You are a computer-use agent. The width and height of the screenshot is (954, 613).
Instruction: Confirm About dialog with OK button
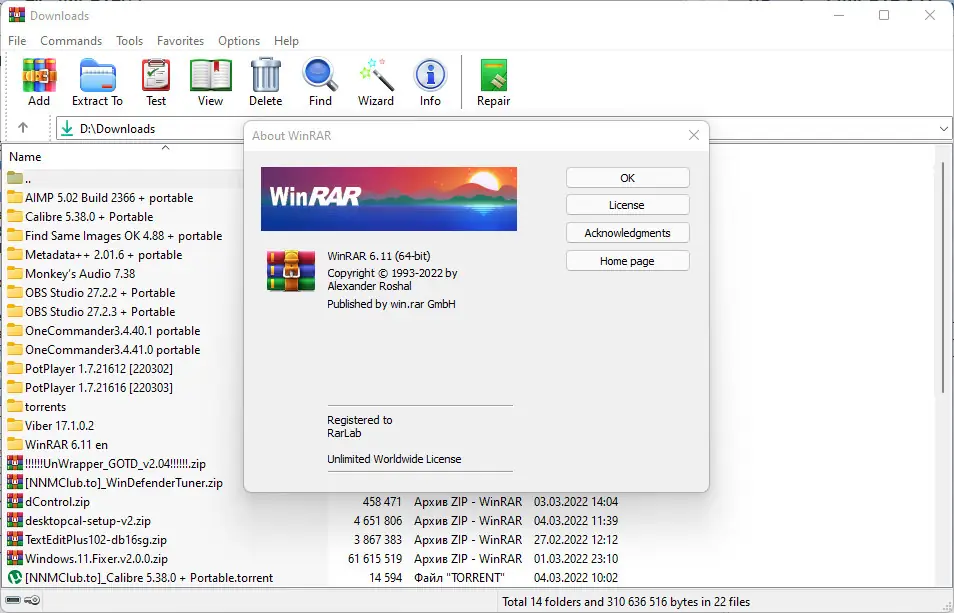click(627, 178)
